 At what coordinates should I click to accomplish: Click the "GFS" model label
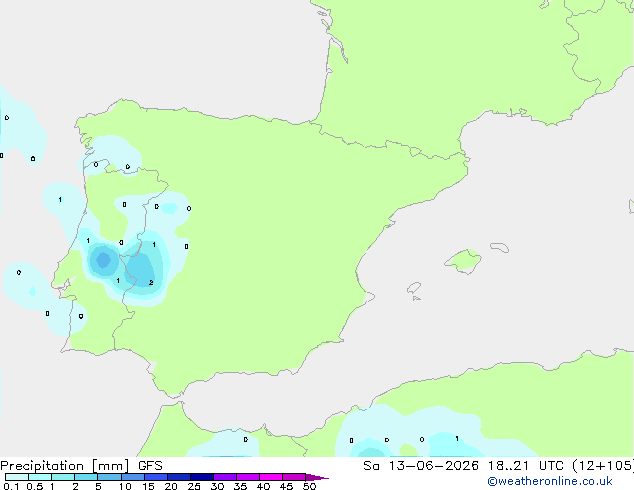coord(150,466)
